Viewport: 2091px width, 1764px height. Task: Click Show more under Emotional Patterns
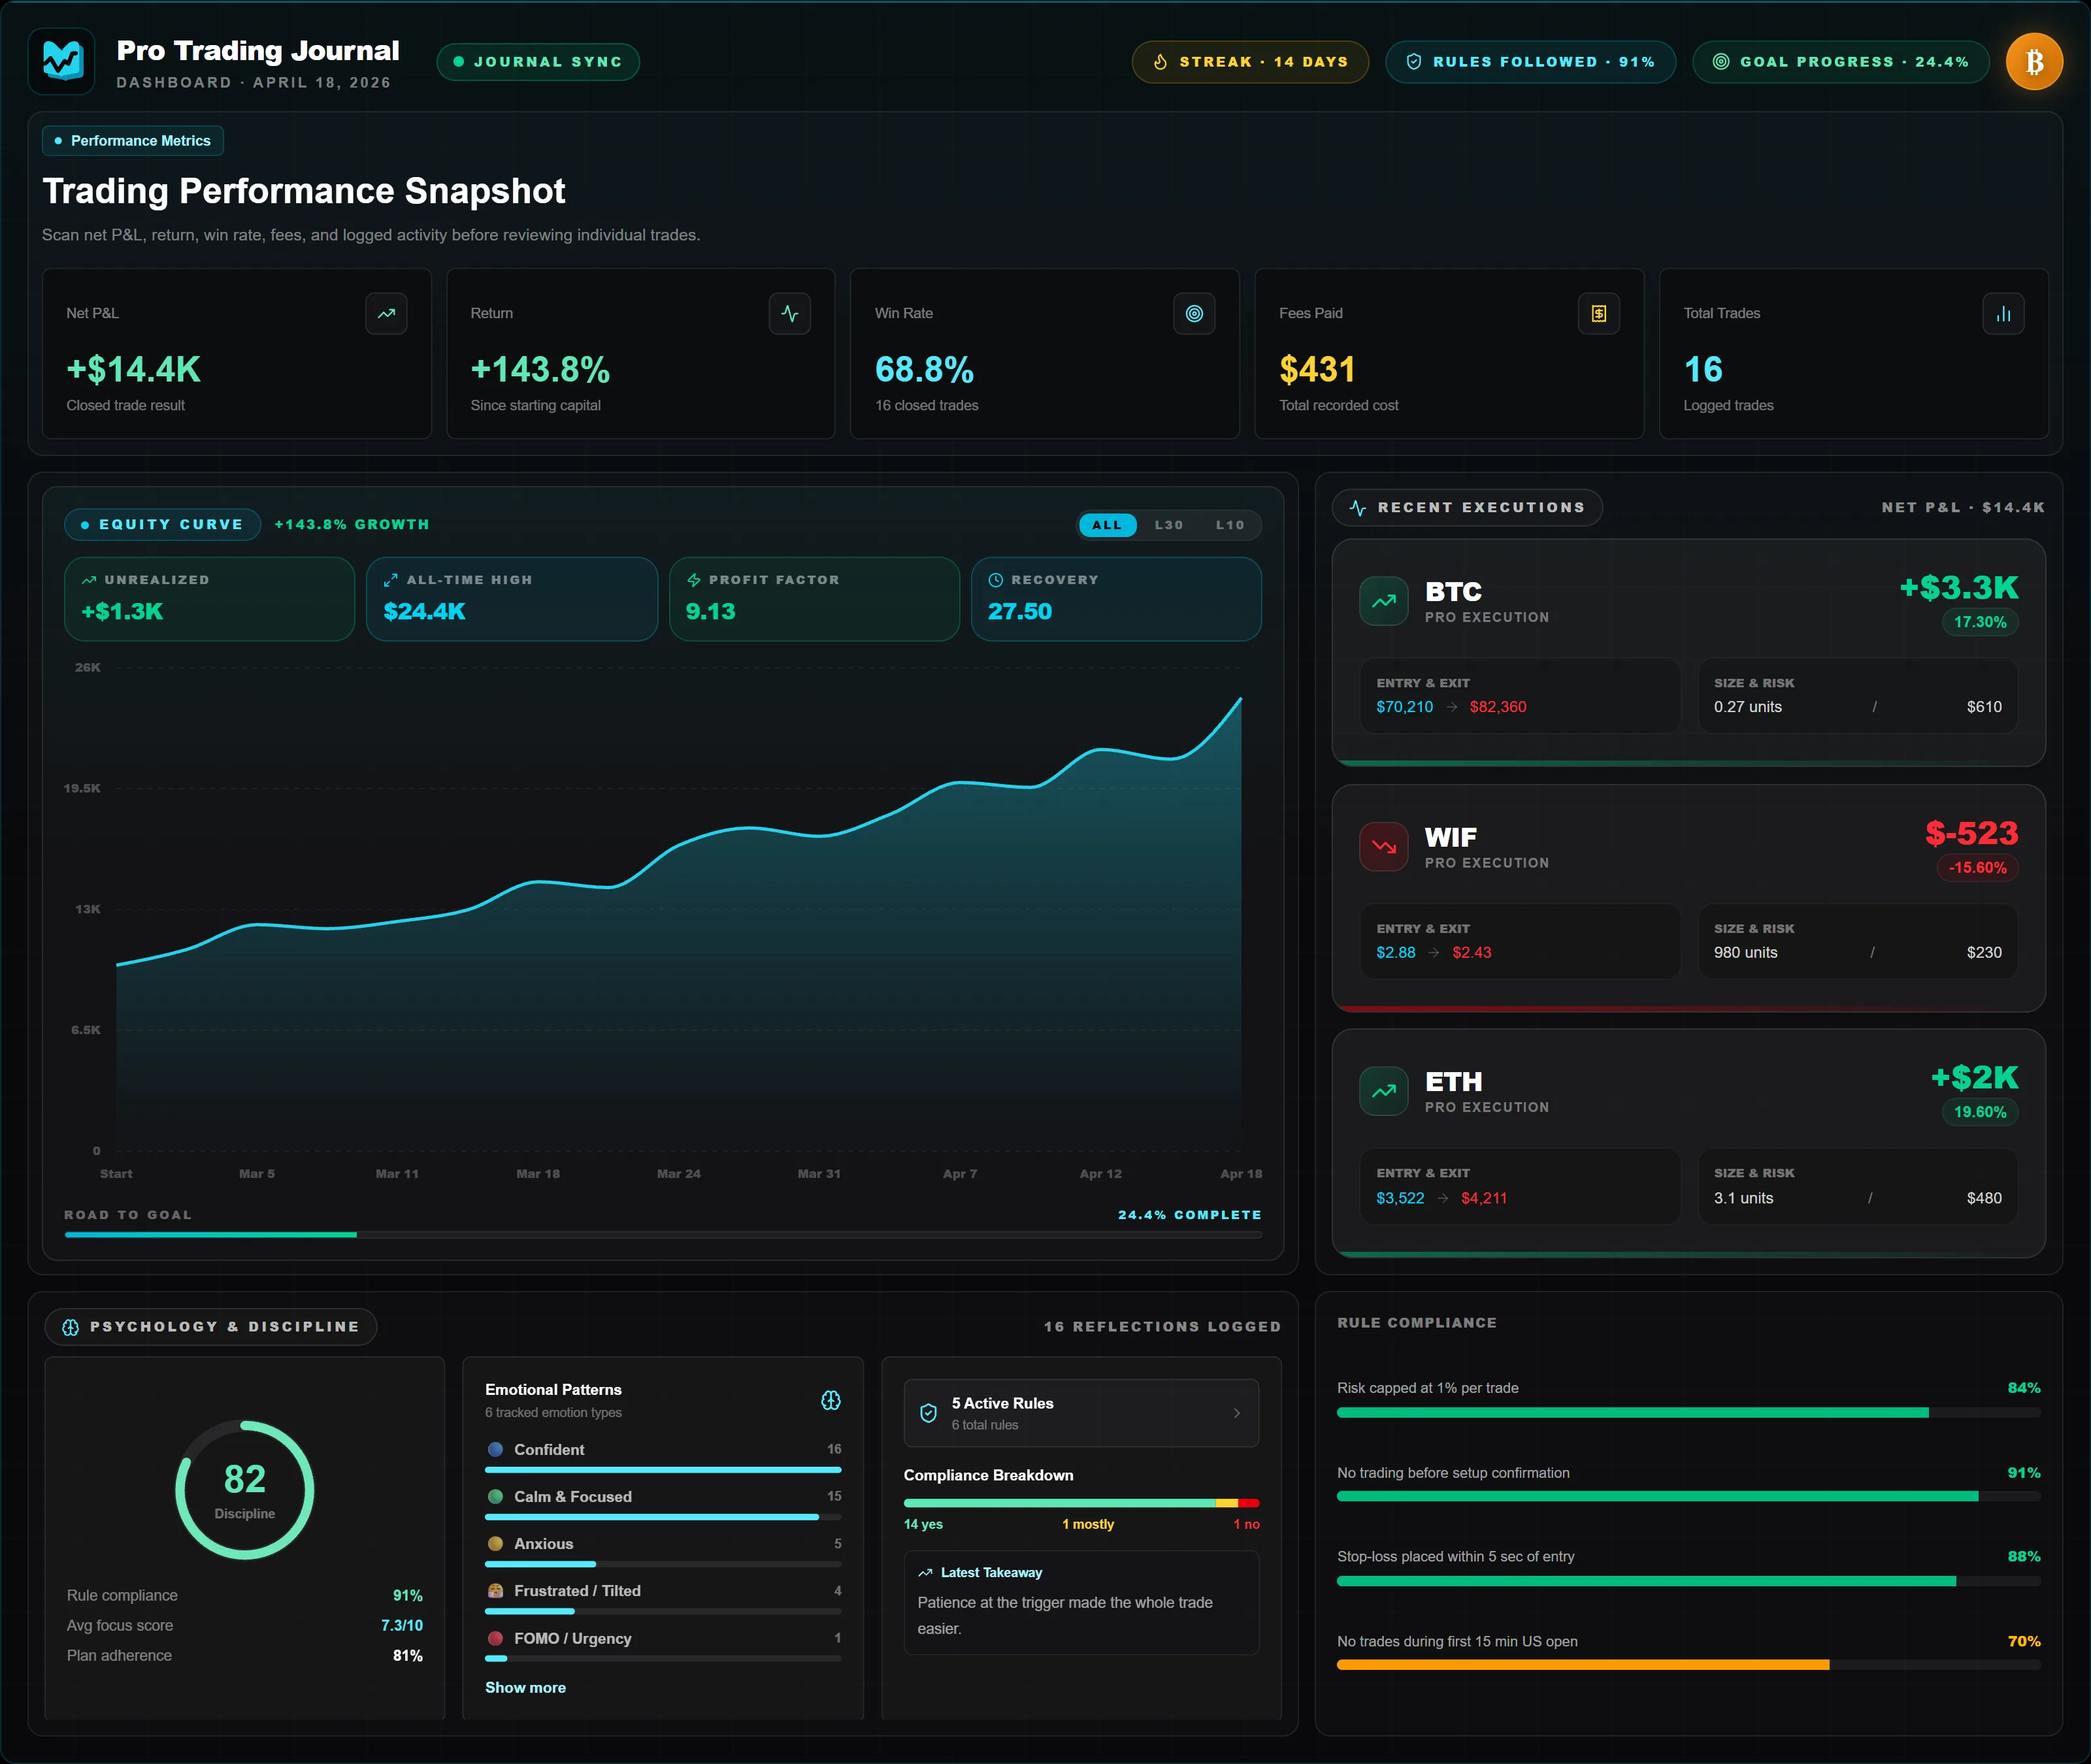(525, 1688)
